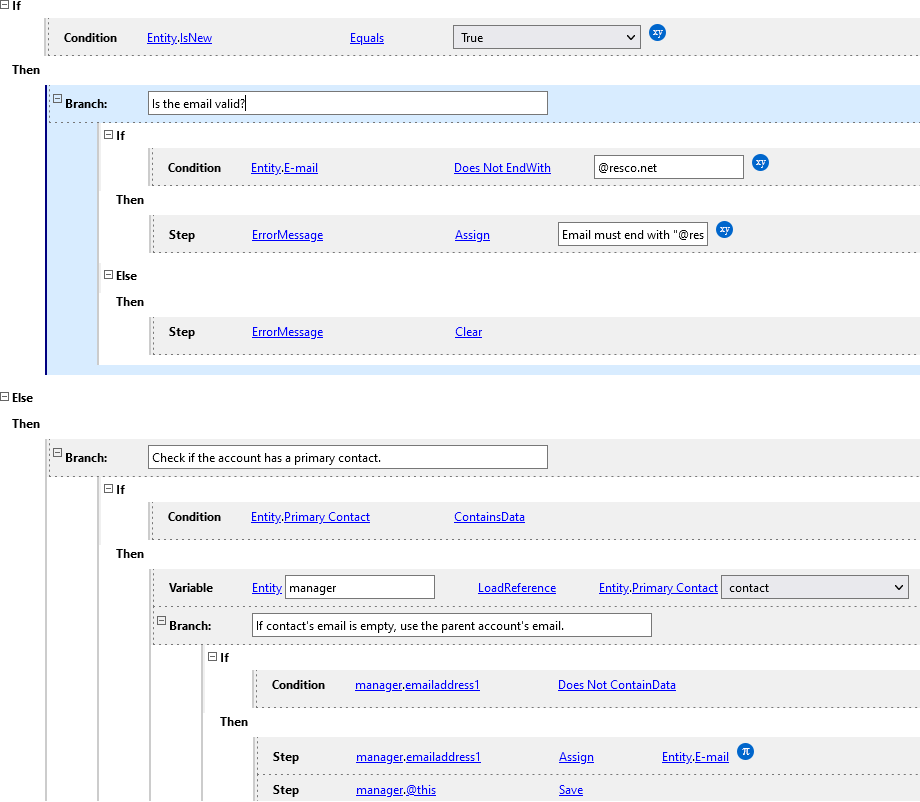
Task: Collapse the topmost If block
Action: (5, 6)
